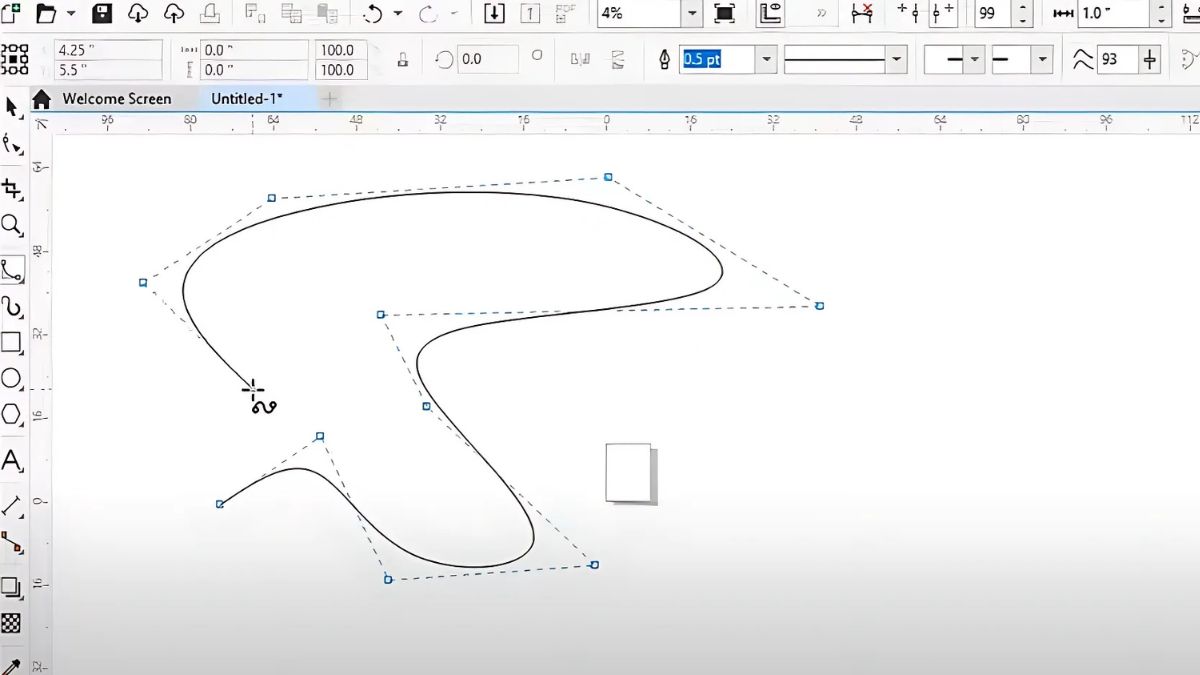Click the smoothing slider button
Viewport: 1200px width, 675px height.
point(1151,59)
